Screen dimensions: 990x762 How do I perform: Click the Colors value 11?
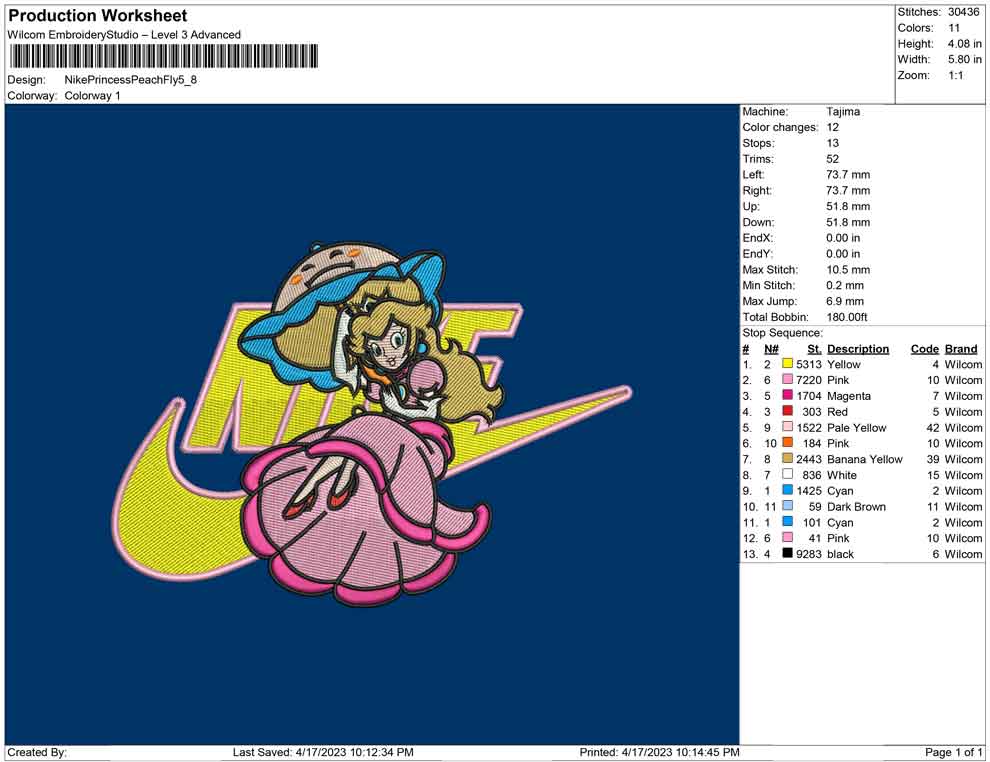tap(954, 28)
